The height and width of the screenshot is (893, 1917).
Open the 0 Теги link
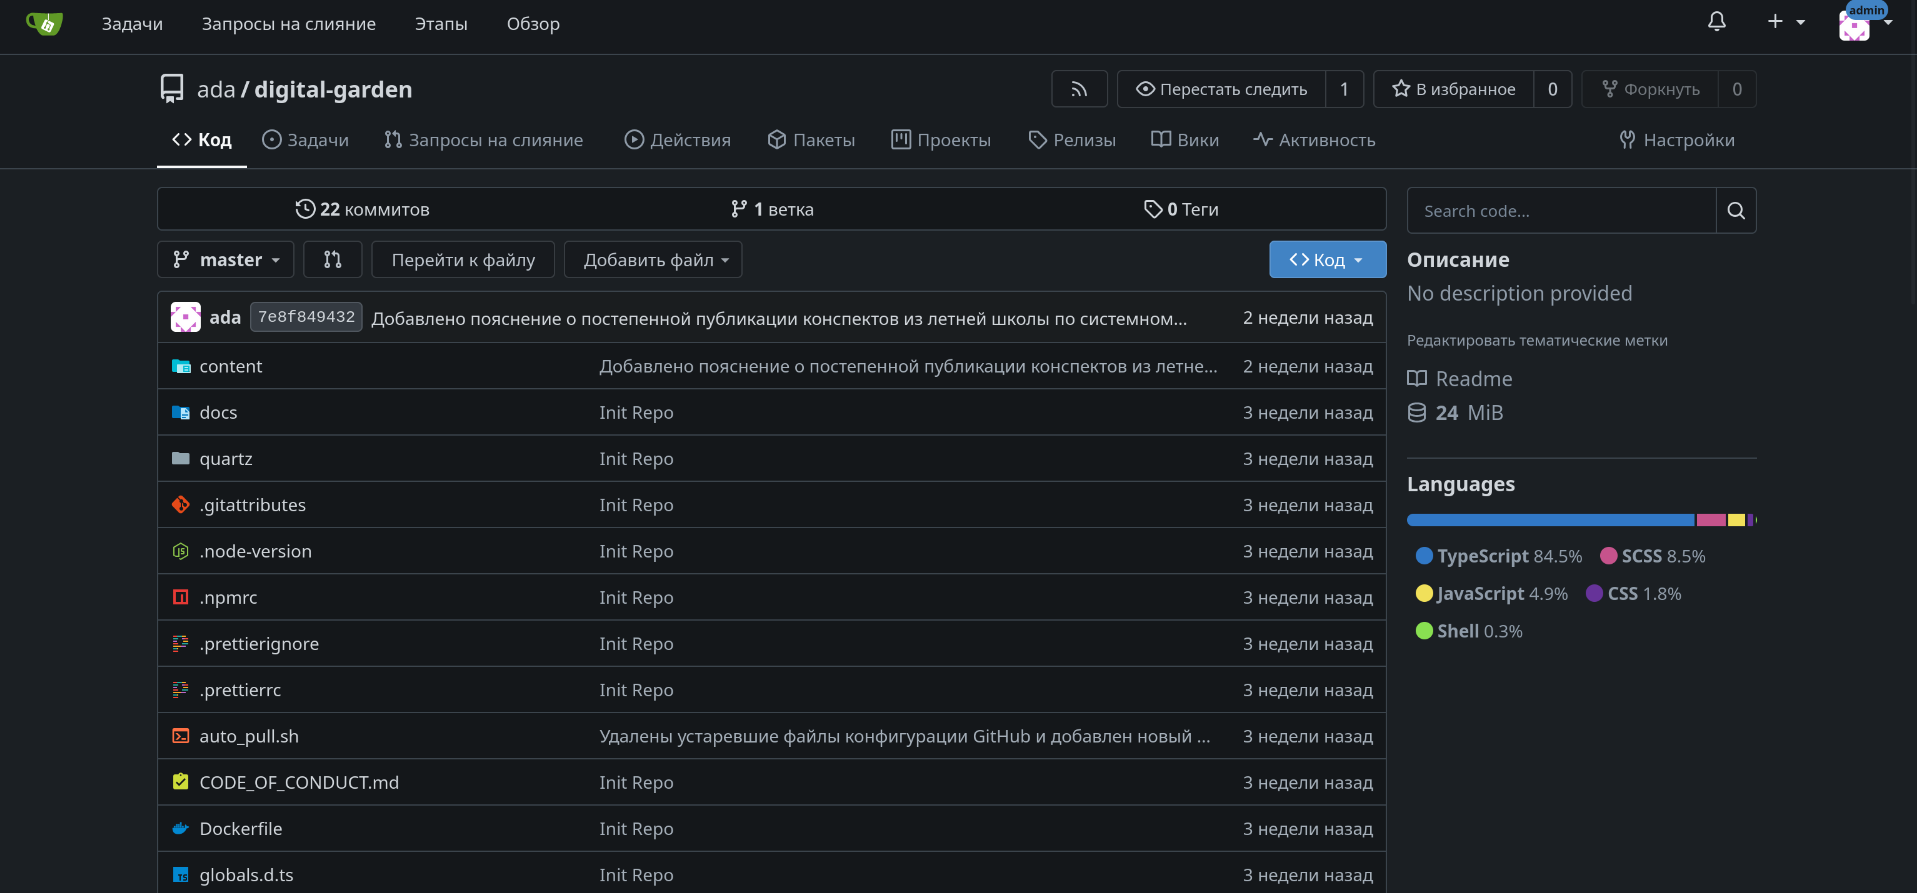pyautogui.click(x=1181, y=209)
